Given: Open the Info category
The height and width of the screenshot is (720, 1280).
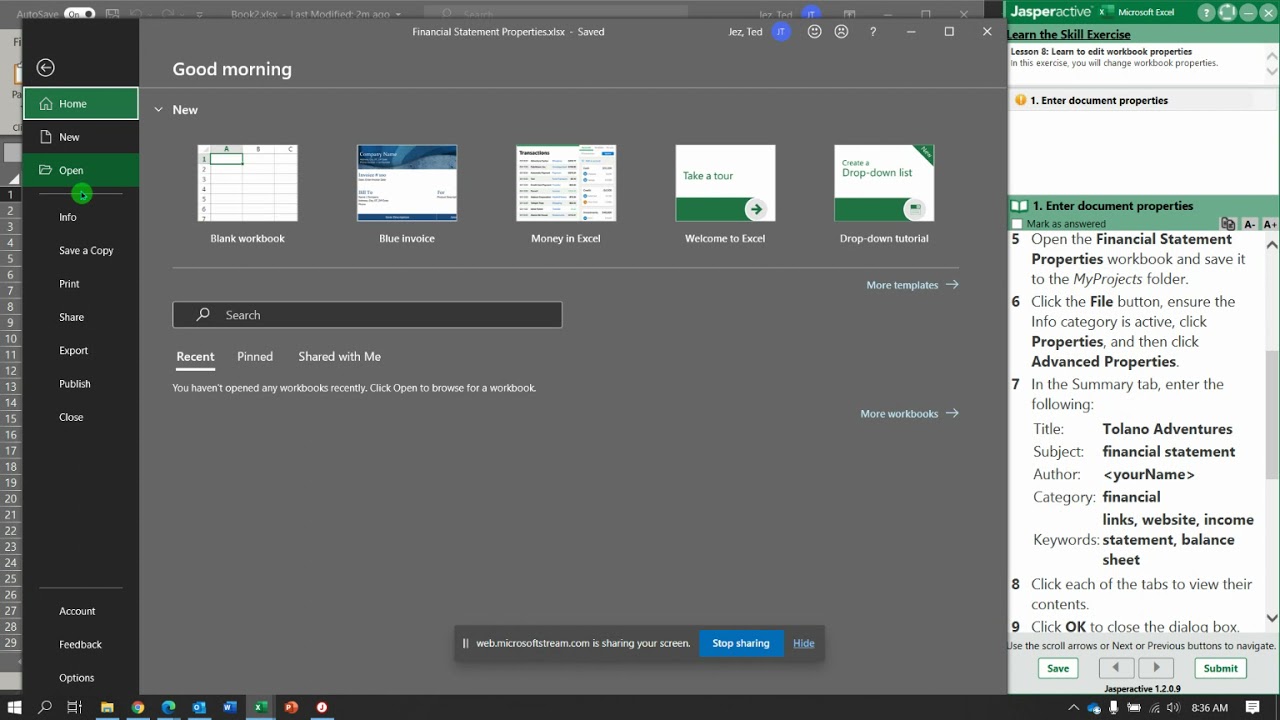Looking at the screenshot, I should pyautogui.click(x=81, y=217).
